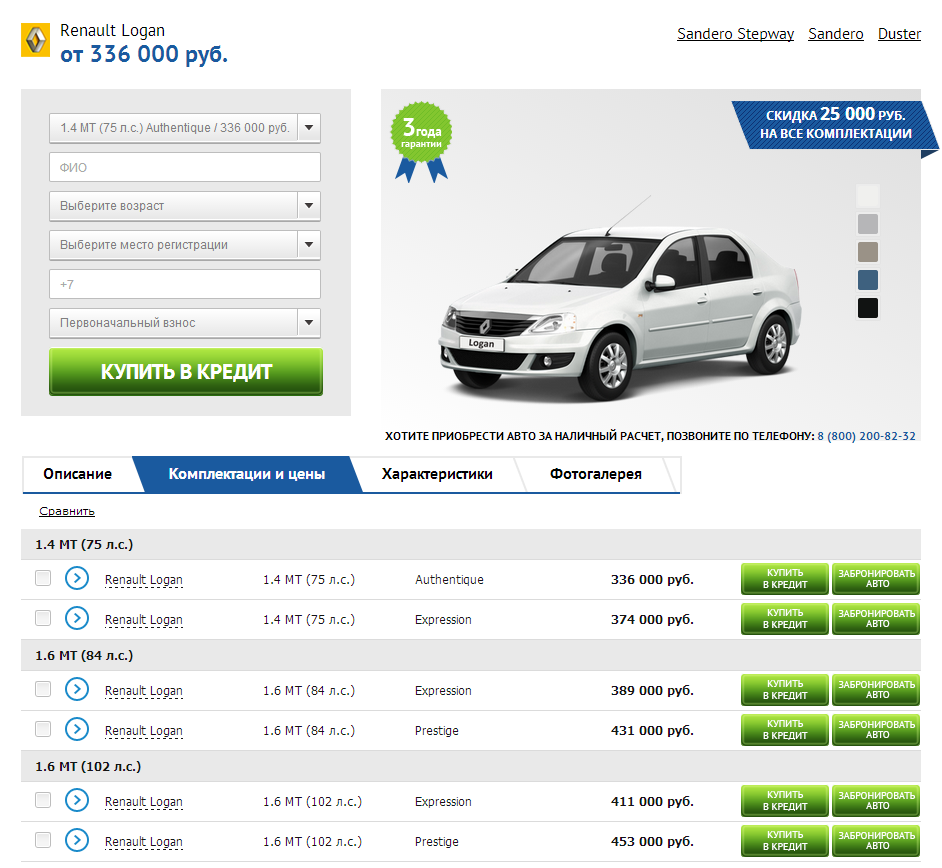
Task: Focus the ФИО input field
Action: (185, 167)
